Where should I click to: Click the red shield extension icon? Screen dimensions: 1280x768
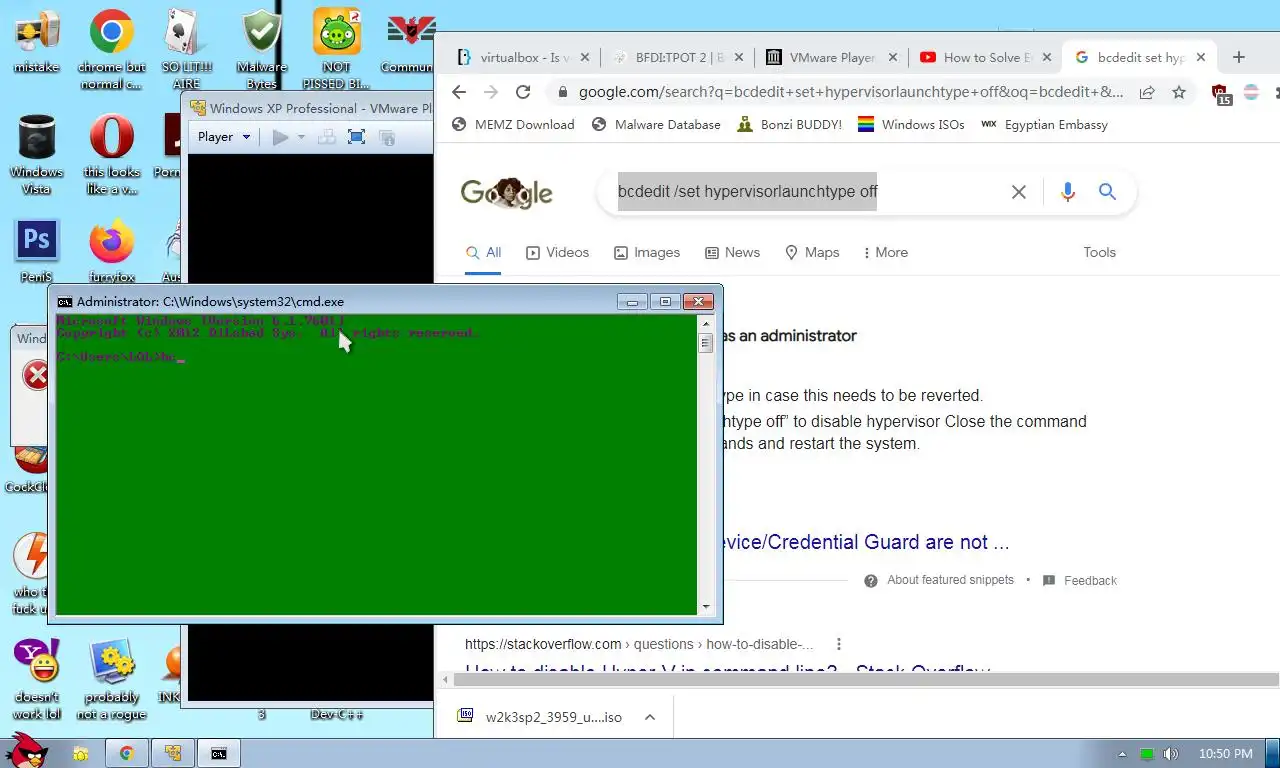point(1221,94)
